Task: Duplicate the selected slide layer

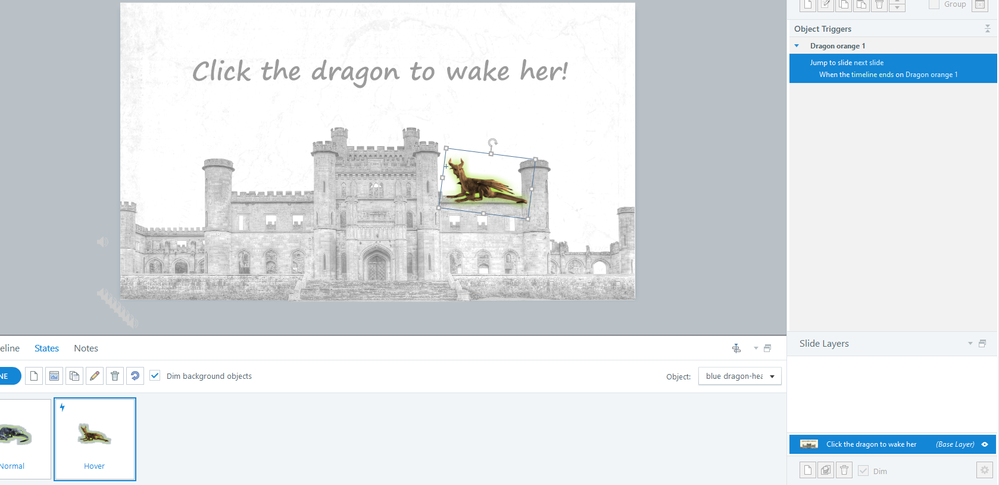Action: [825, 471]
